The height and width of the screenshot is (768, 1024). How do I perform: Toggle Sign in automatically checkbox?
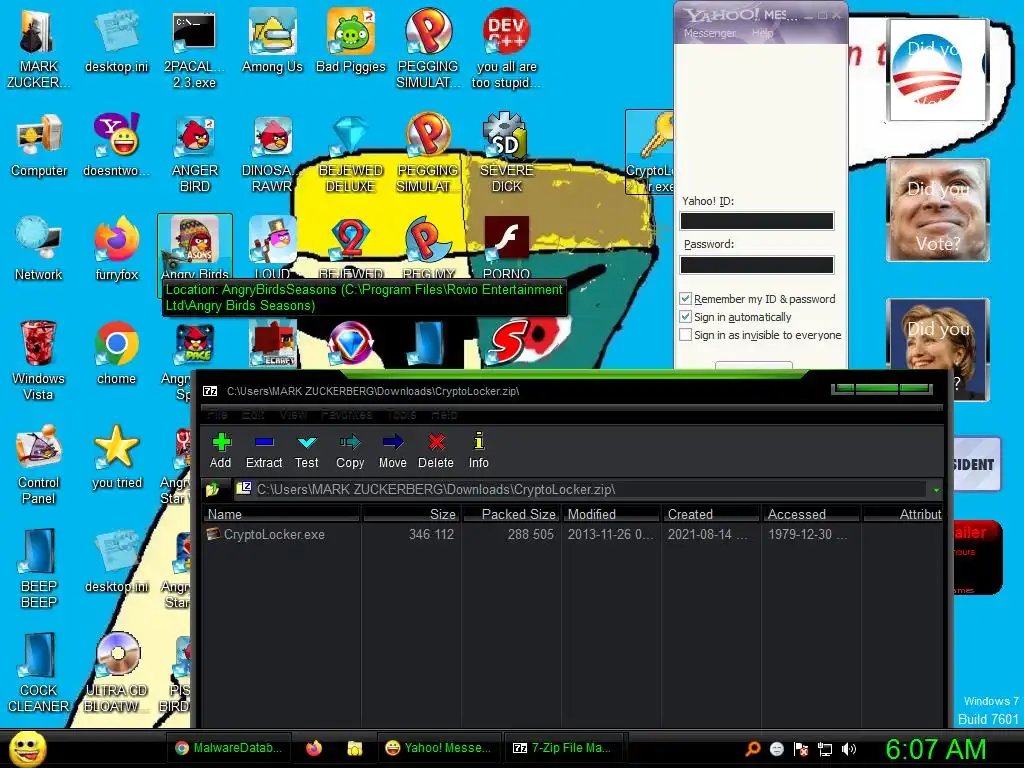point(685,317)
